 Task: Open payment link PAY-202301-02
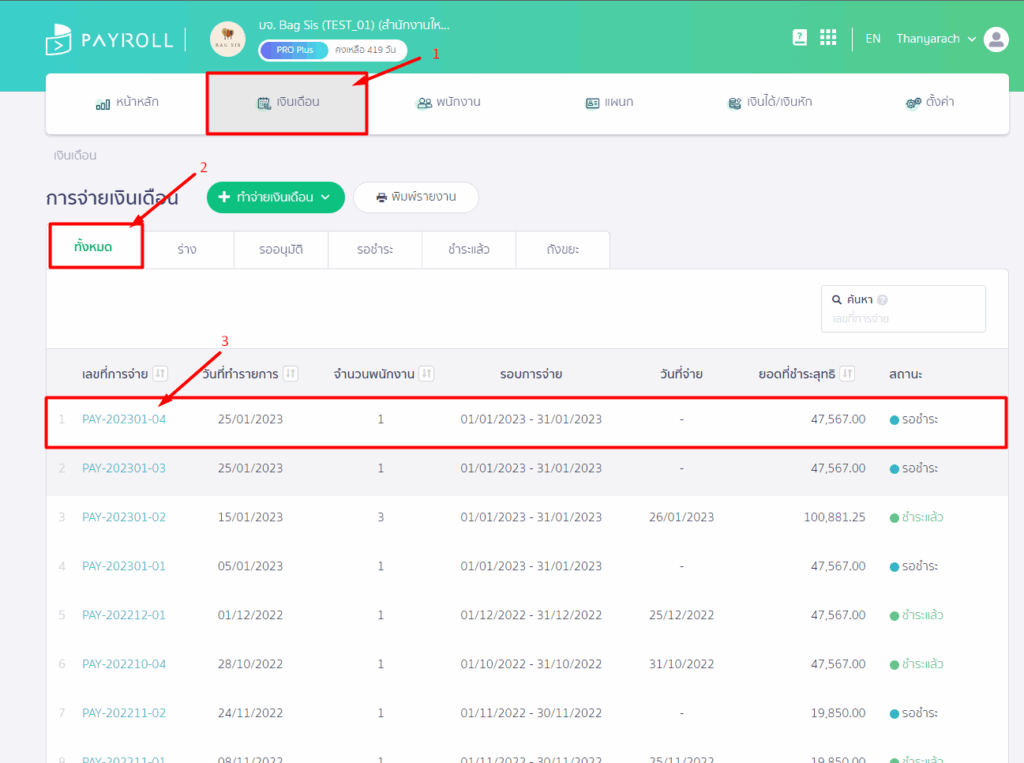pos(124,517)
